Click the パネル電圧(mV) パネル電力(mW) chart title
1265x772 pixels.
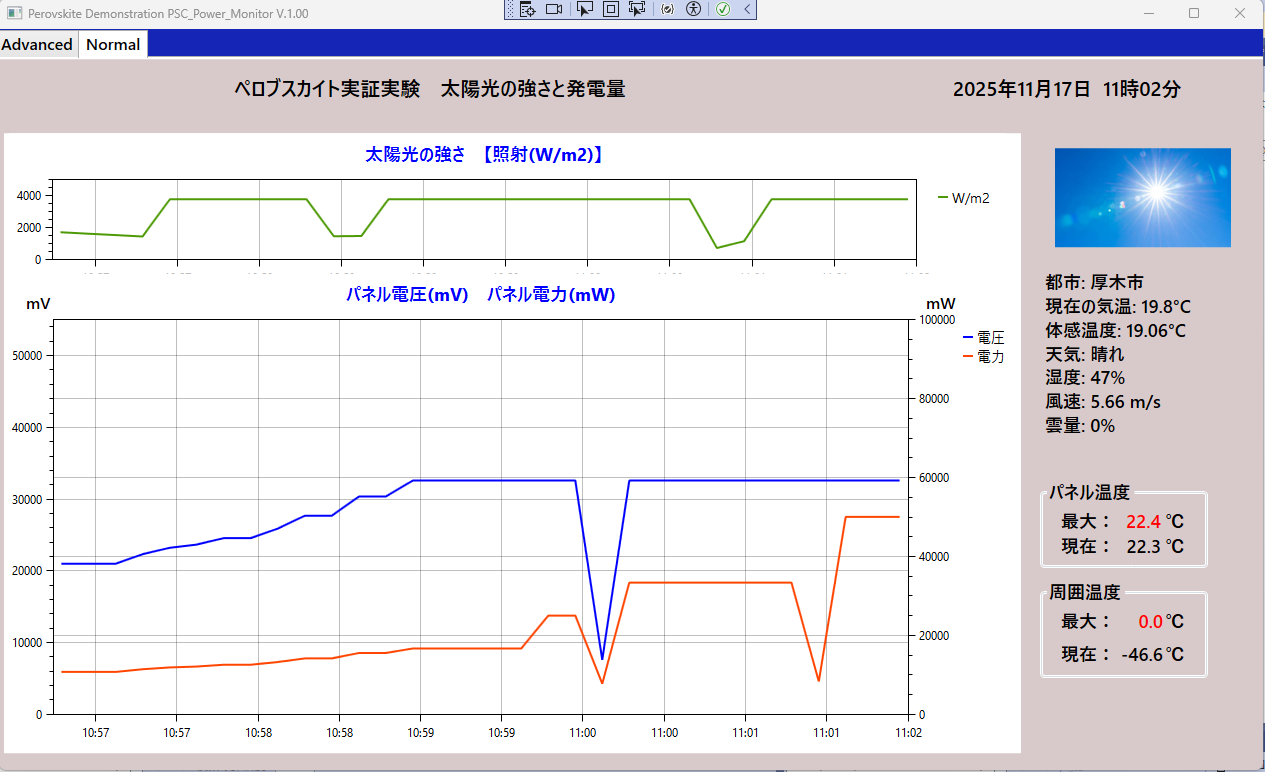pos(480,295)
